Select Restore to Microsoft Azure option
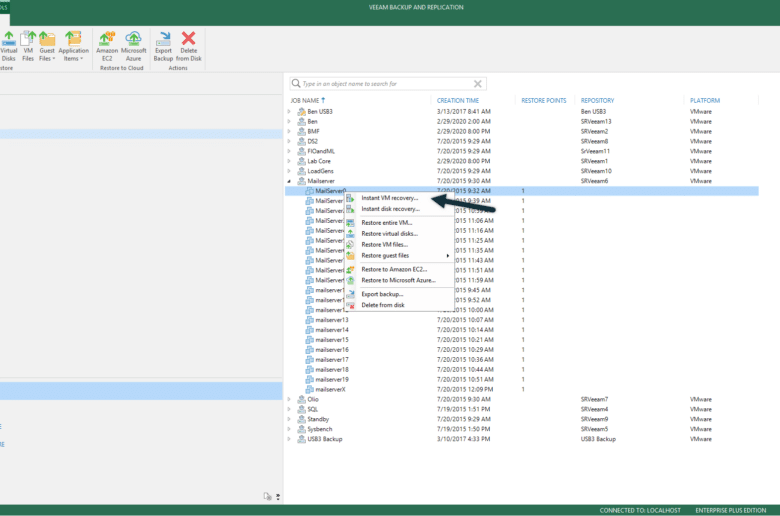The height and width of the screenshot is (516, 780). click(398, 281)
